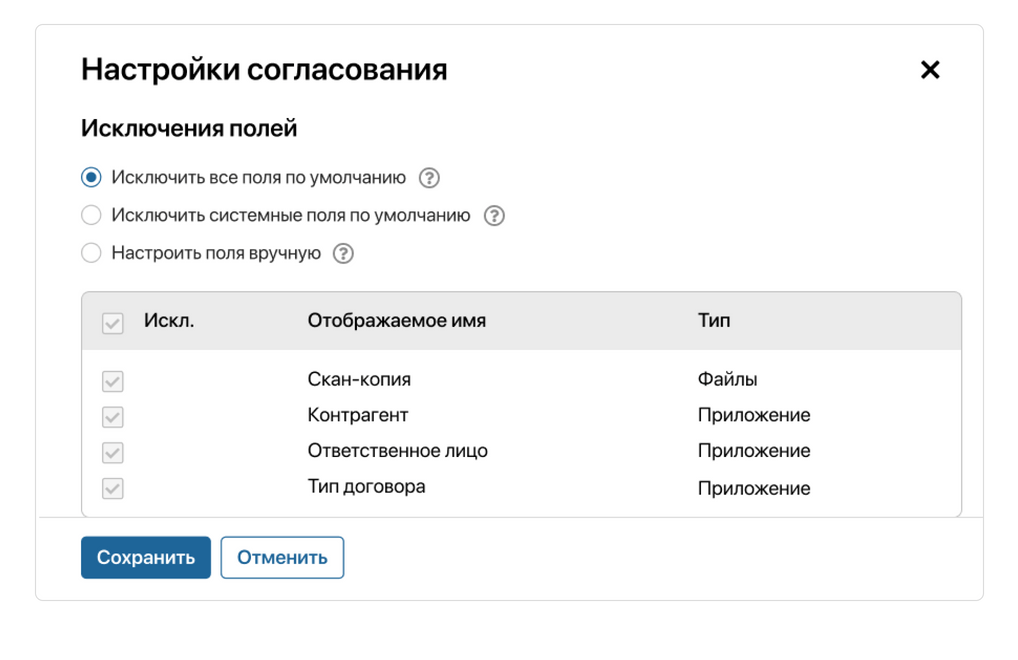Click the 'Сохранить' button
The width and height of the screenshot is (1018, 660).
(x=145, y=557)
